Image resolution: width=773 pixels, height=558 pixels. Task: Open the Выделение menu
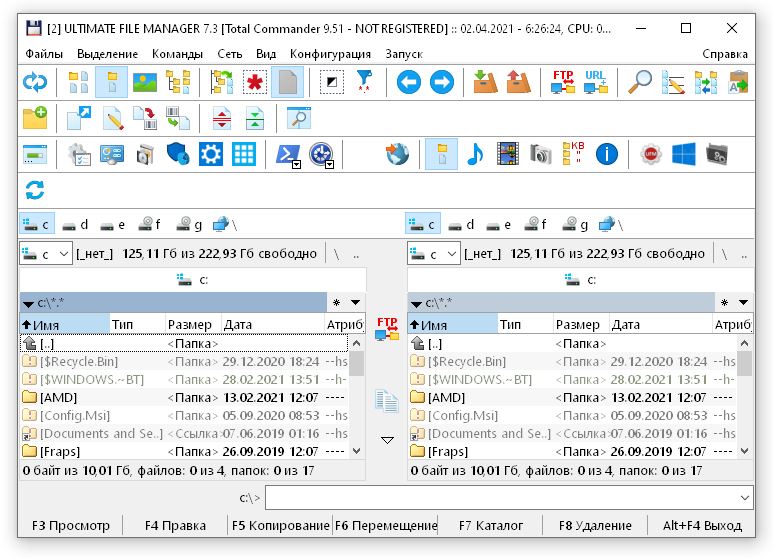(107, 54)
